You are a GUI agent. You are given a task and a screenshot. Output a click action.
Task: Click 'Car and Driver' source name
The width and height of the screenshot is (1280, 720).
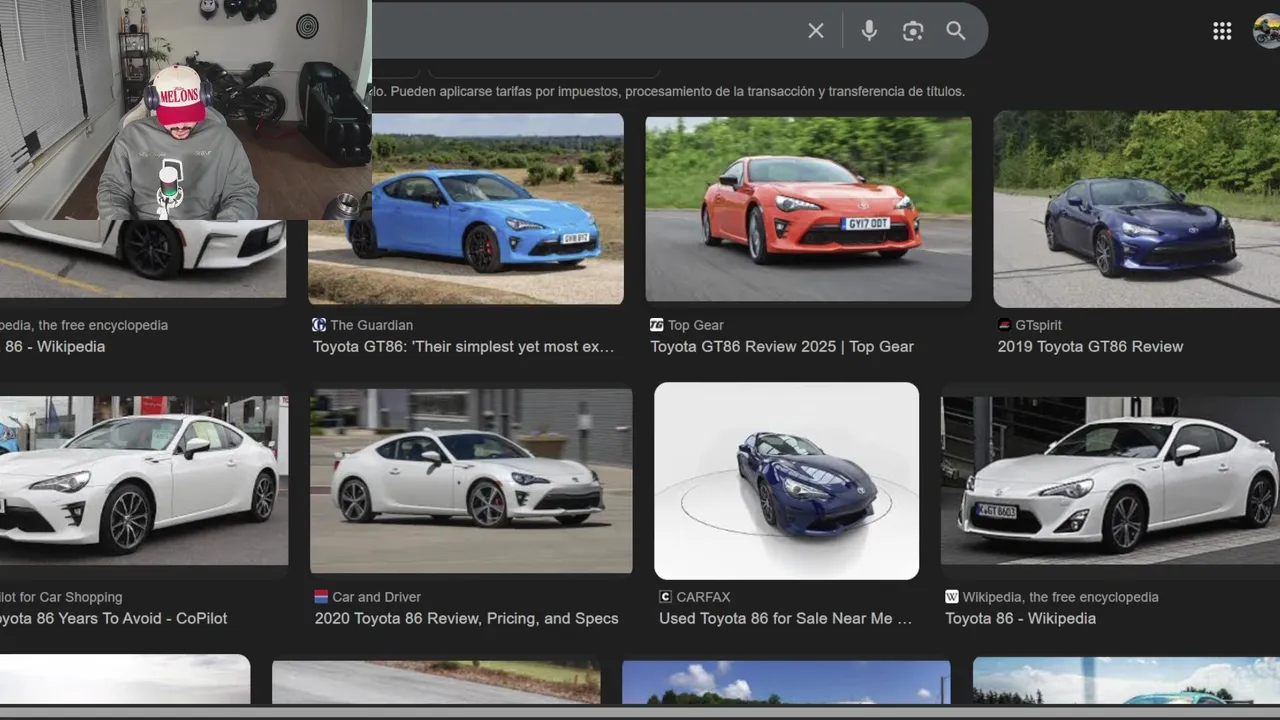(377, 597)
